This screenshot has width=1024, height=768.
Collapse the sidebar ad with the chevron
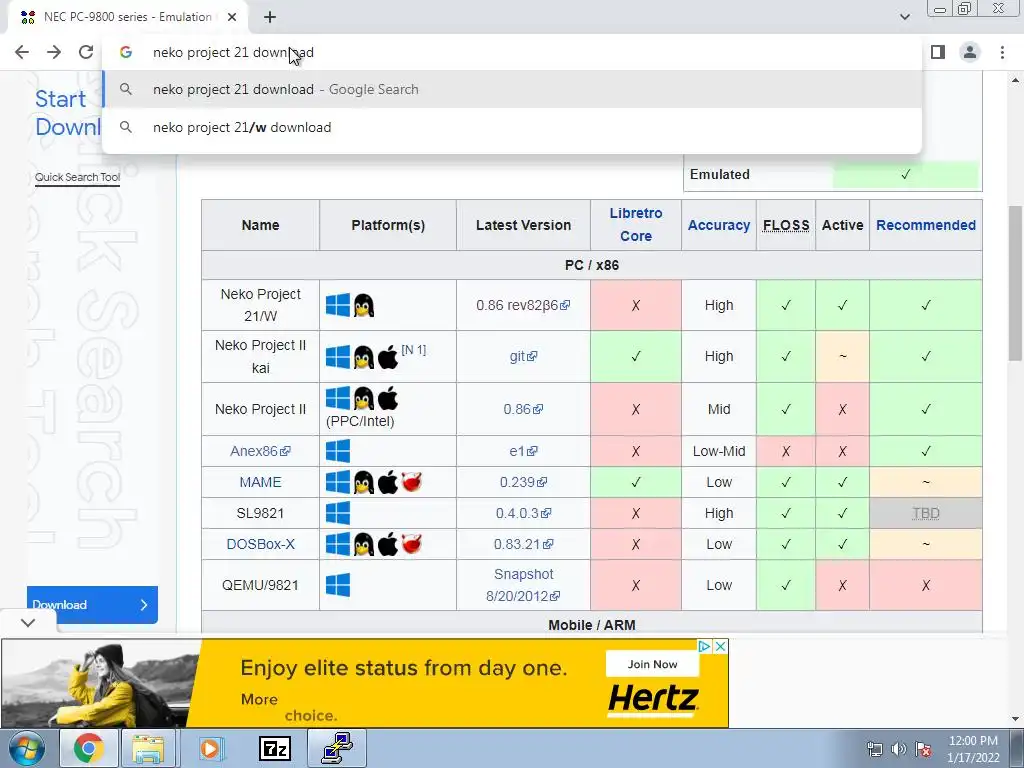tap(28, 622)
